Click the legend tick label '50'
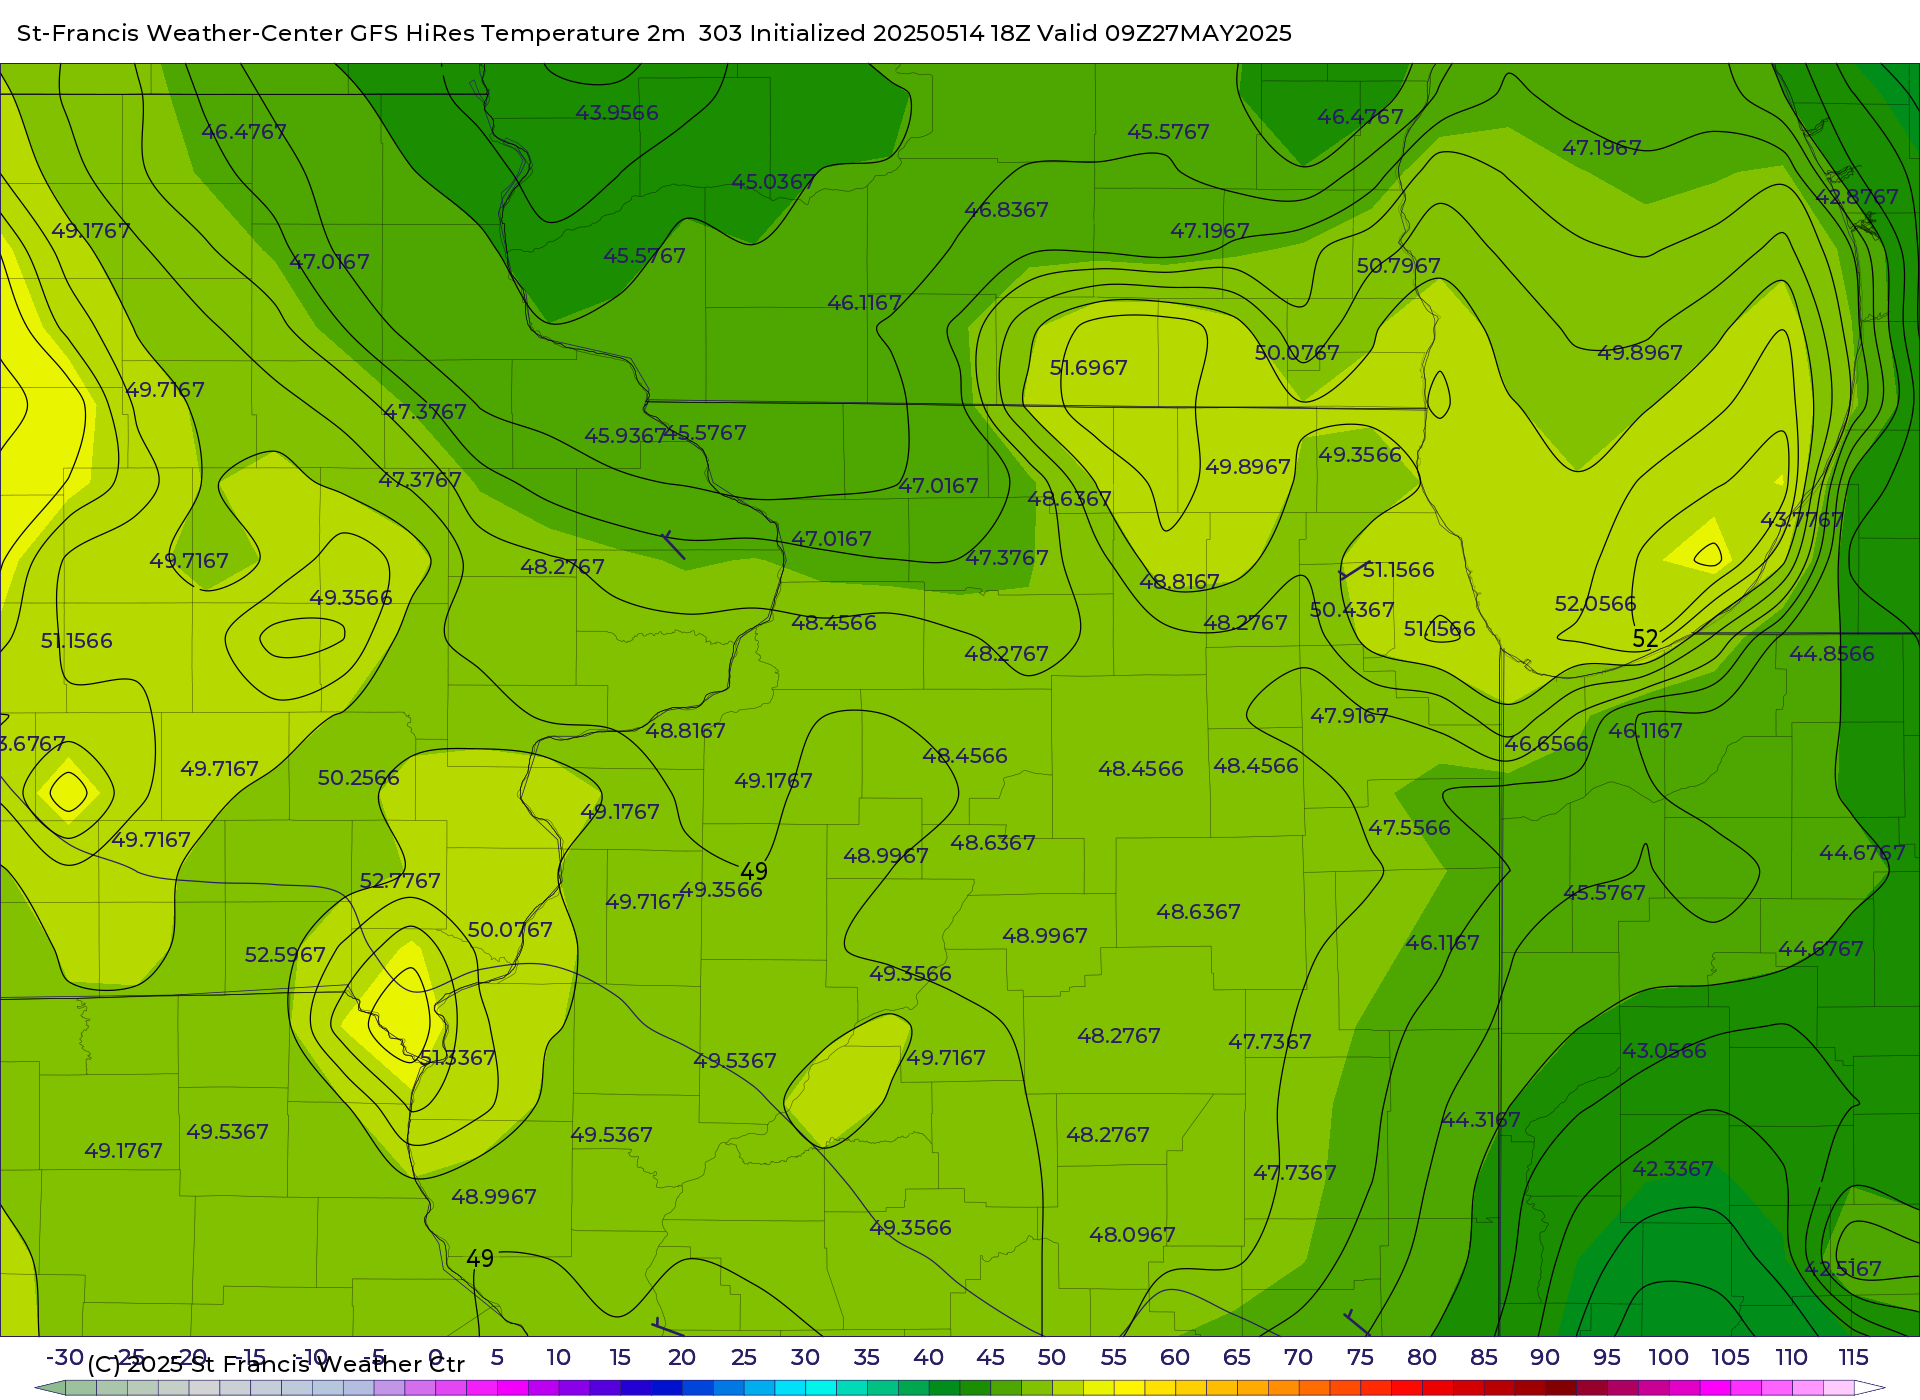 coord(1051,1358)
